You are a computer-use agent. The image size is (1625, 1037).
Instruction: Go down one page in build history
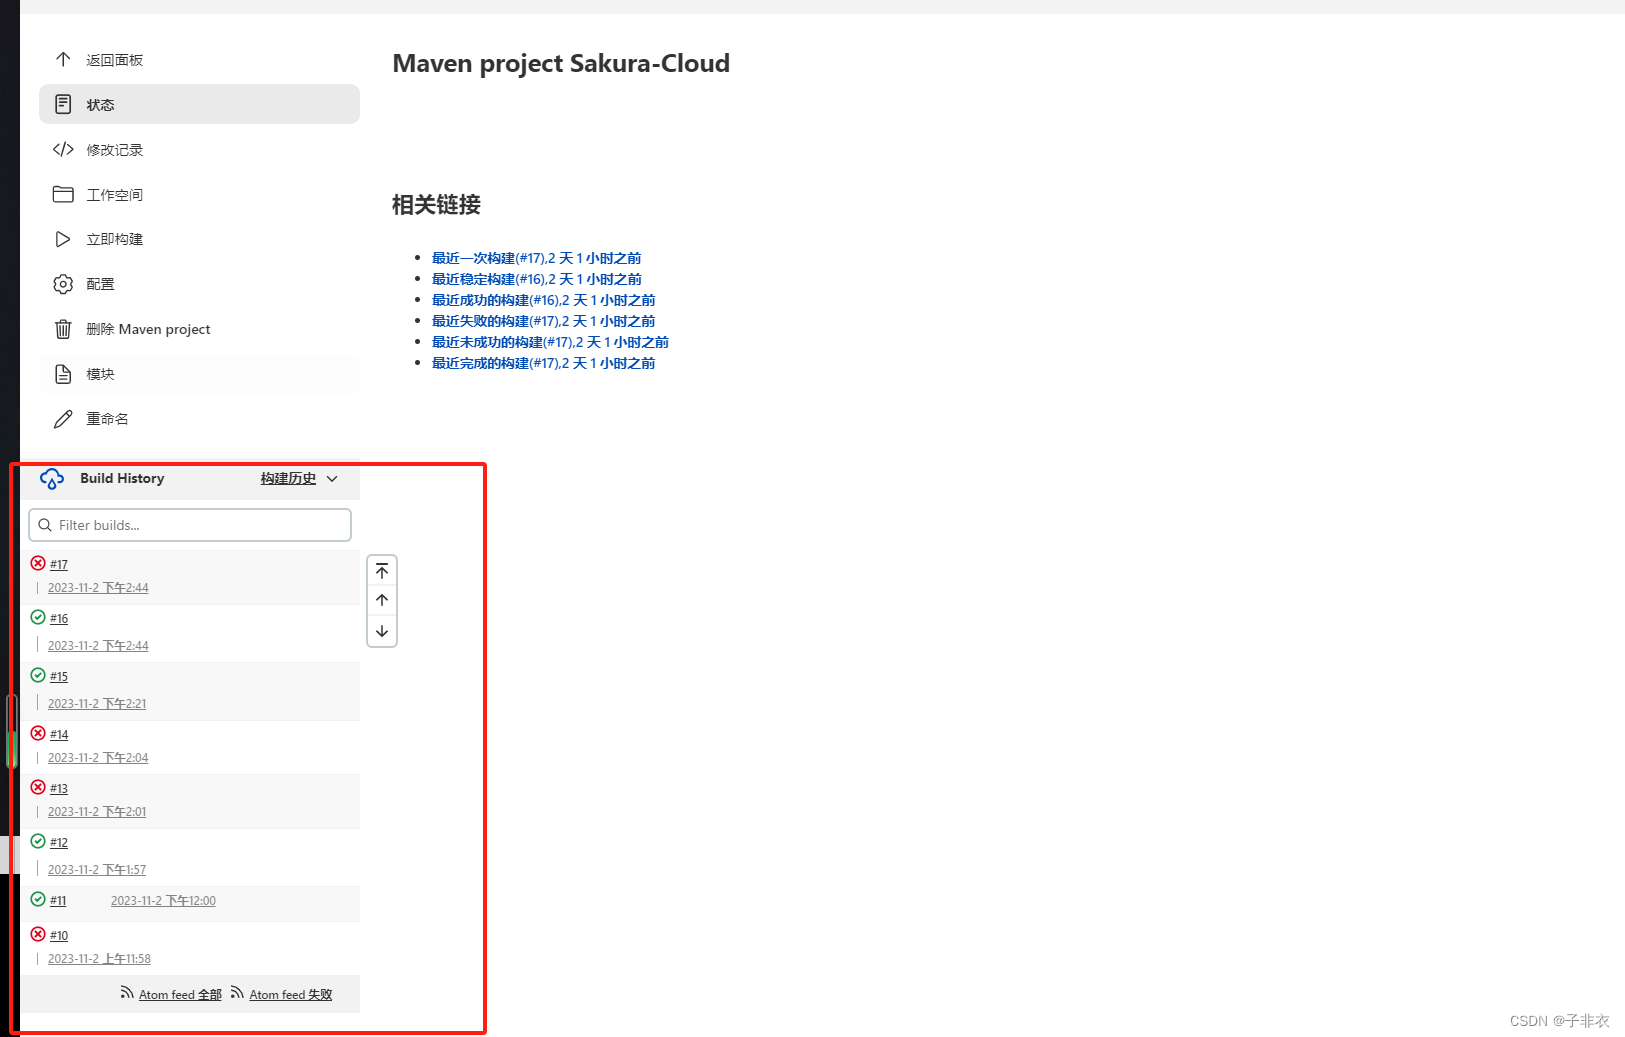pyautogui.click(x=382, y=631)
